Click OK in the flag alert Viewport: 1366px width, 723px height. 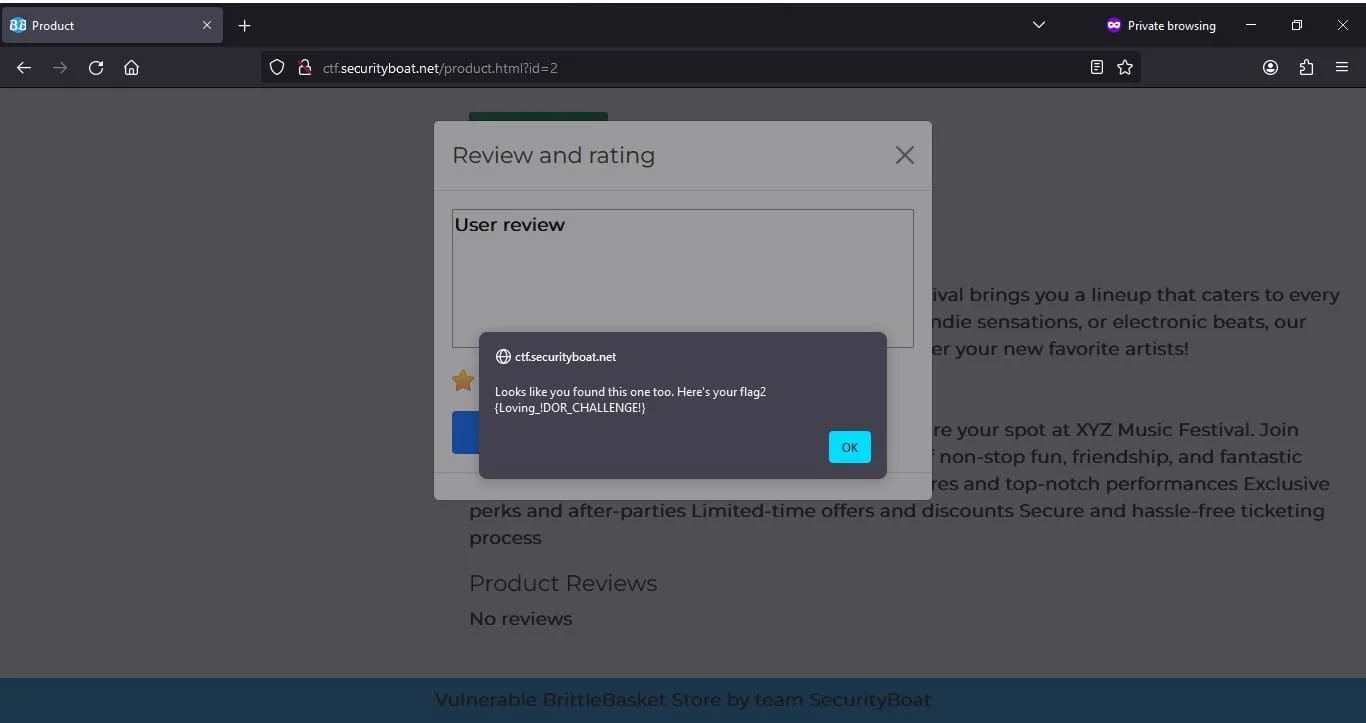tap(850, 447)
